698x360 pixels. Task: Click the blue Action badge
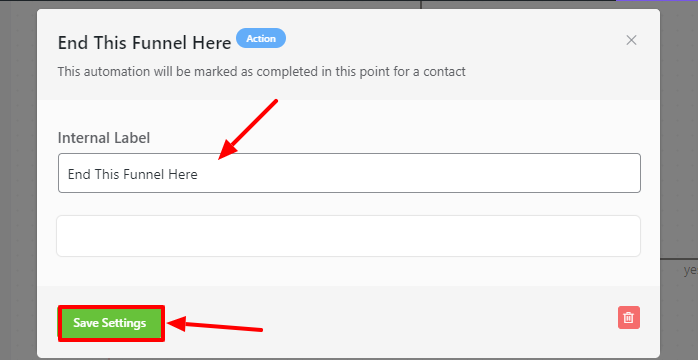point(261,38)
